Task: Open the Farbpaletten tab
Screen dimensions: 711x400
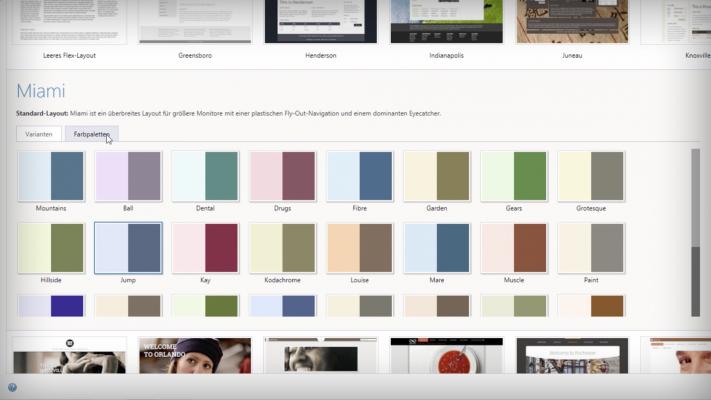Action: 91,134
